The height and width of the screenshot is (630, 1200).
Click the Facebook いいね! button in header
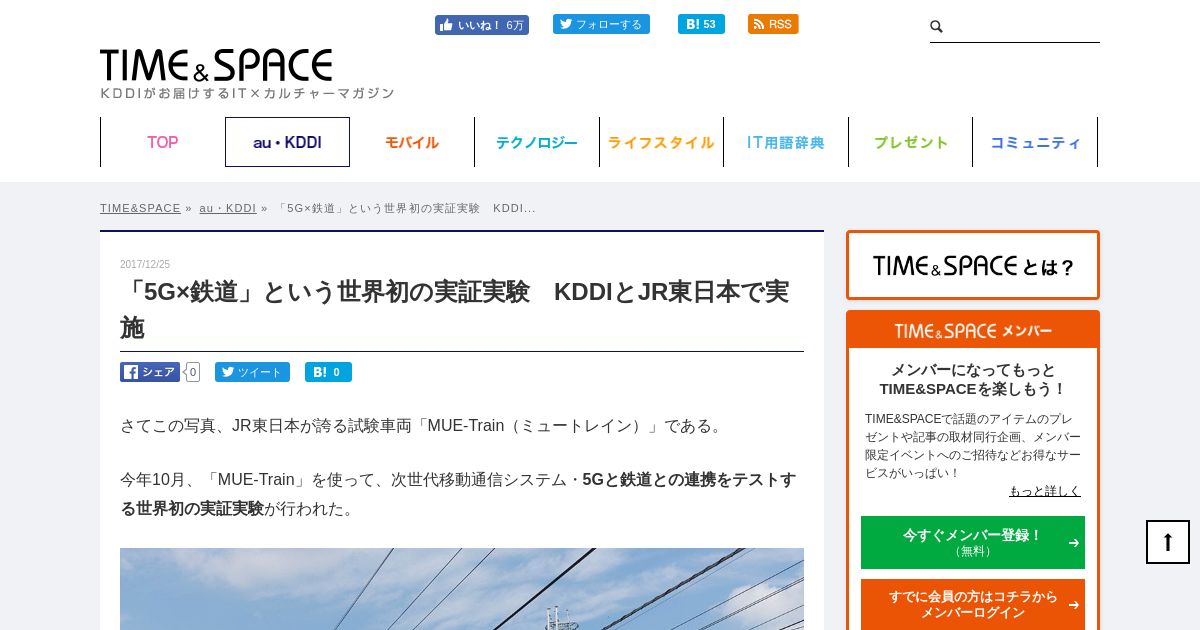coord(481,25)
